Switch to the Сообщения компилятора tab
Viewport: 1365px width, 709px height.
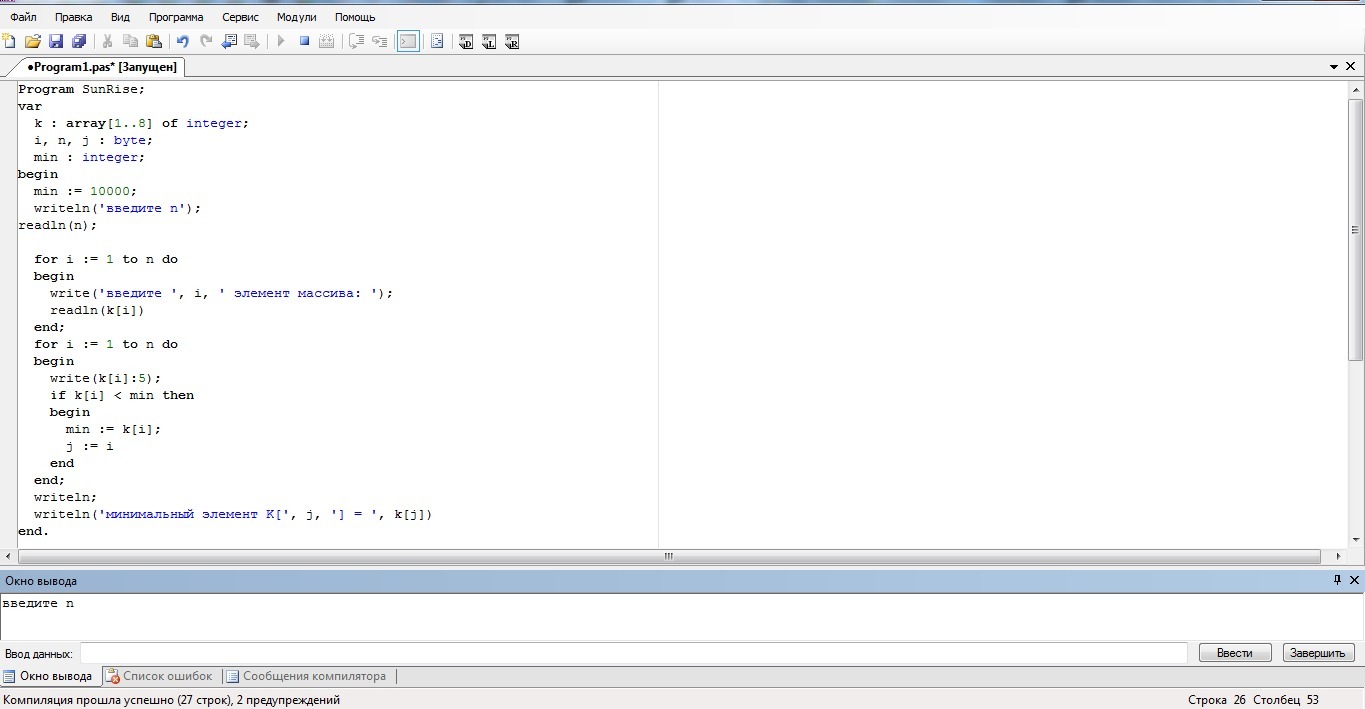[306, 676]
